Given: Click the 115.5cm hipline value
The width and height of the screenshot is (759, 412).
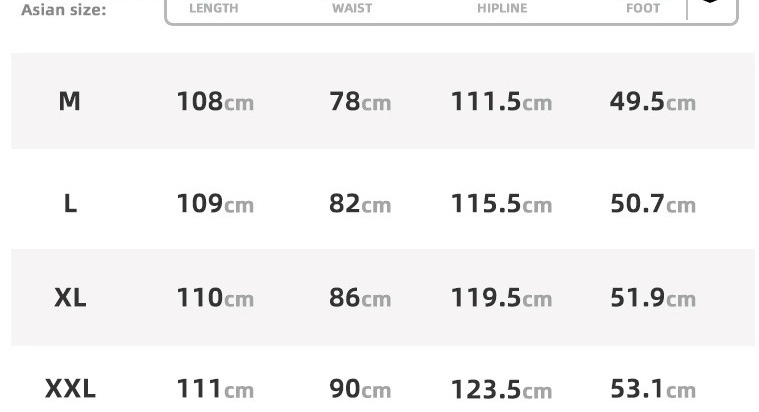Looking at the screenshot, I should 501,204.
